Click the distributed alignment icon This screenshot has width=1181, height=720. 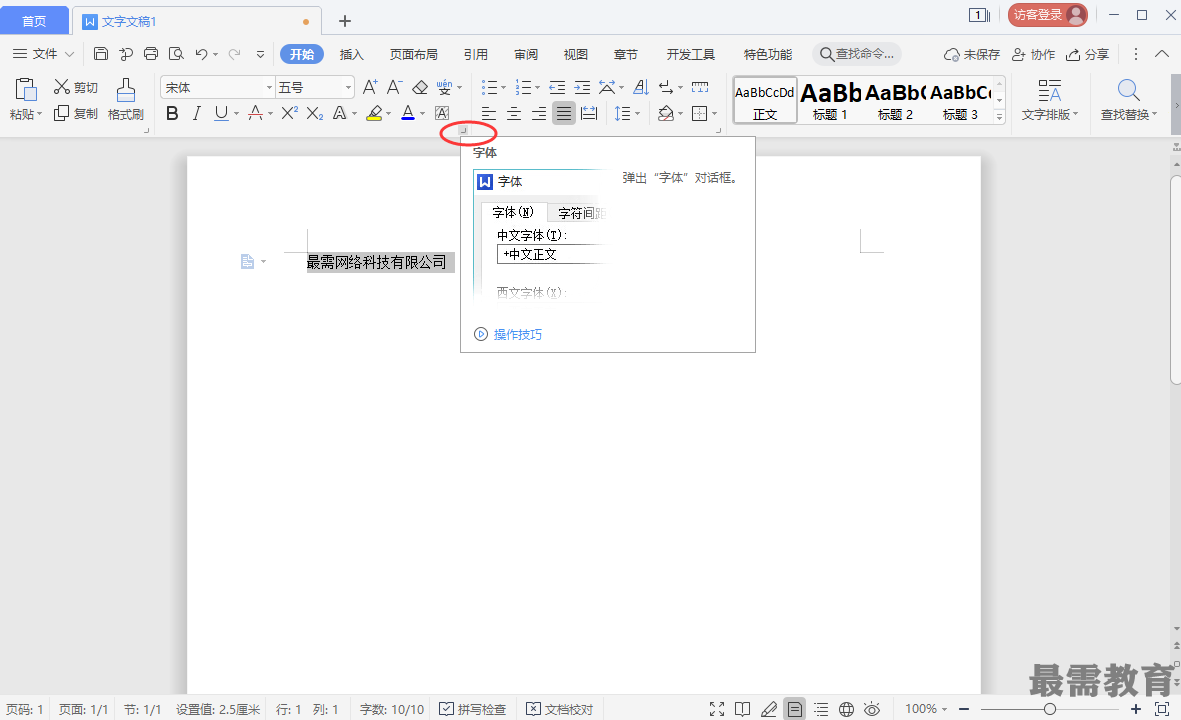pos(589,113)
